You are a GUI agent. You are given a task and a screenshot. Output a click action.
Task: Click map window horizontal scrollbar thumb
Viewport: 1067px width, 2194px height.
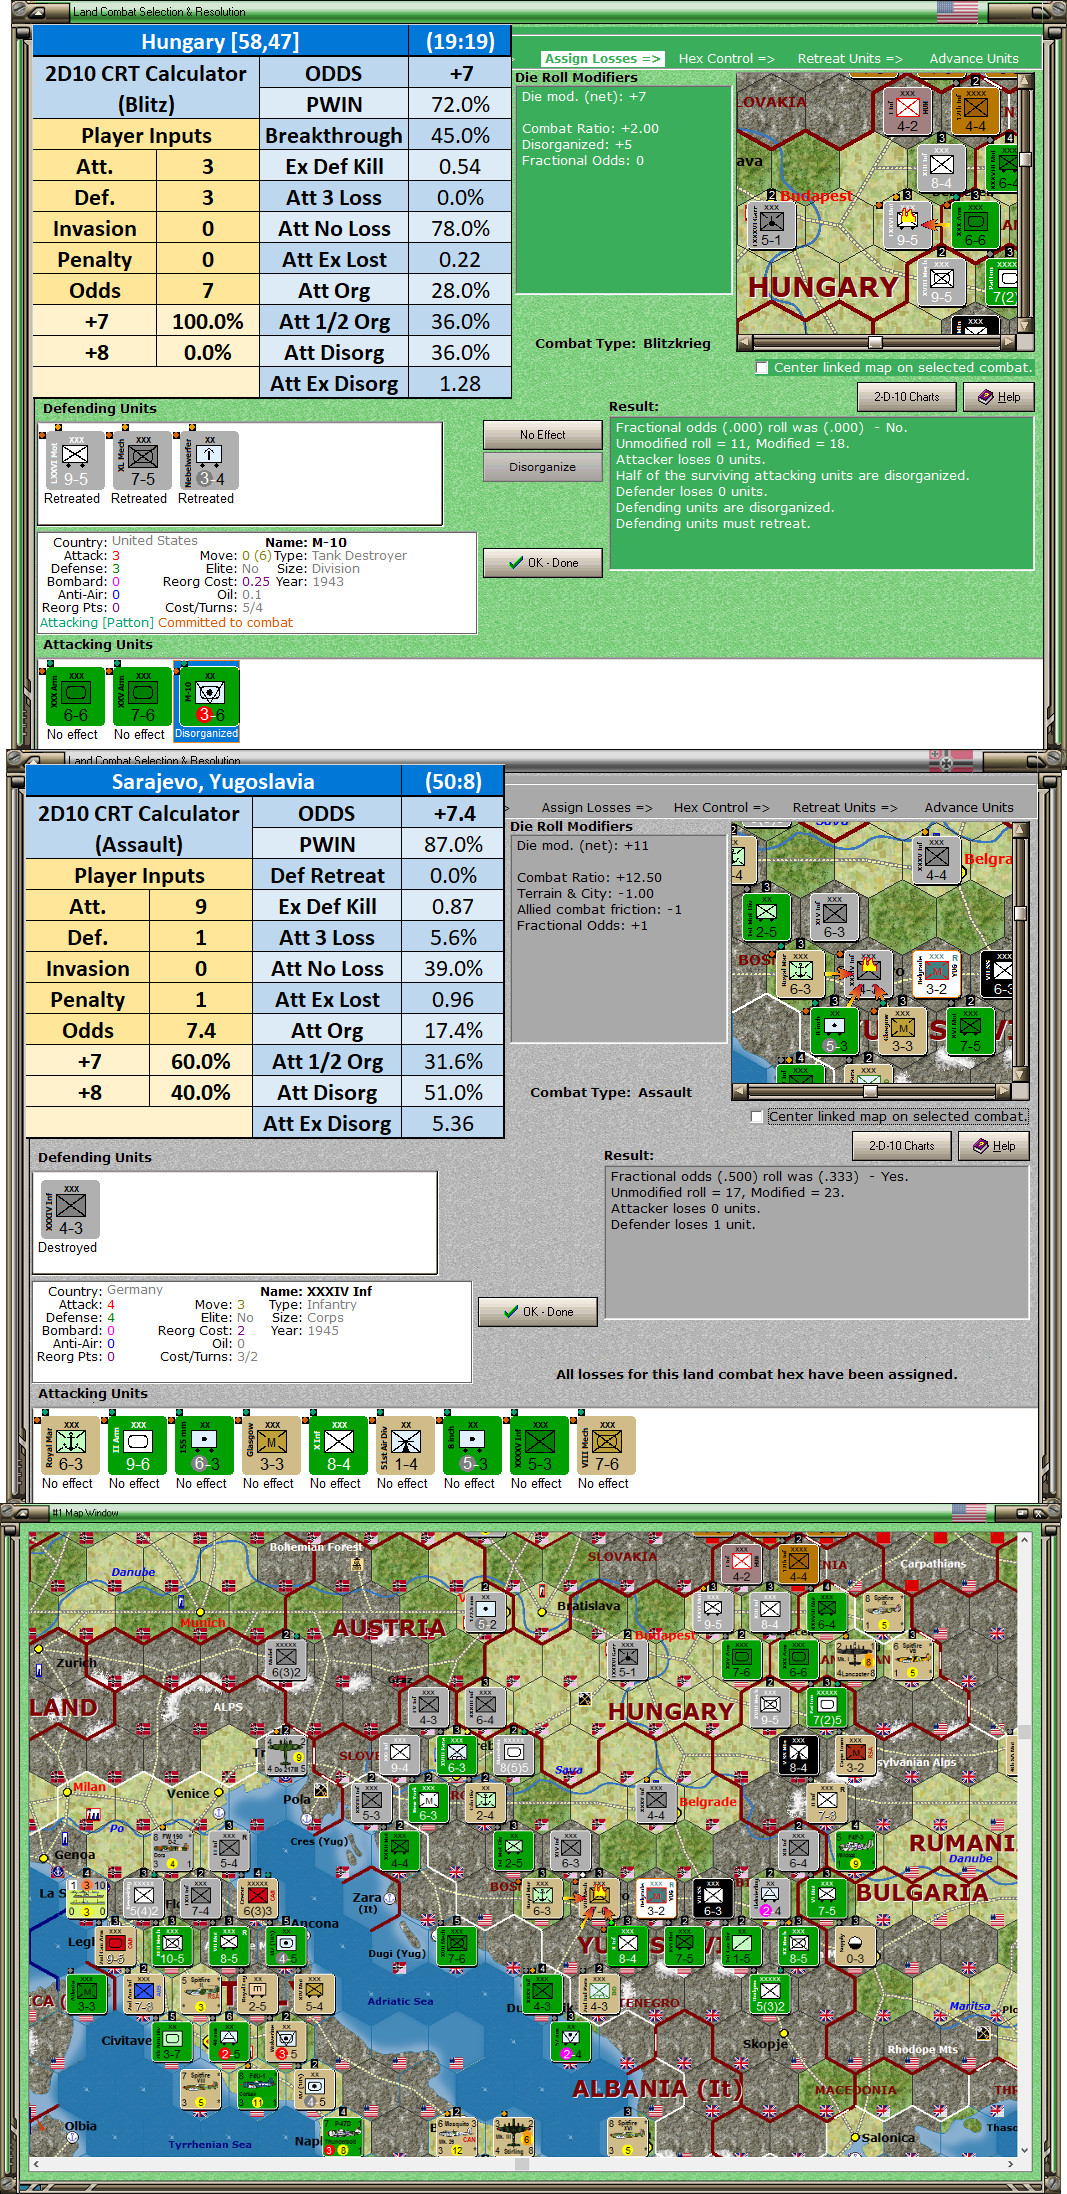coord(522,2164)
